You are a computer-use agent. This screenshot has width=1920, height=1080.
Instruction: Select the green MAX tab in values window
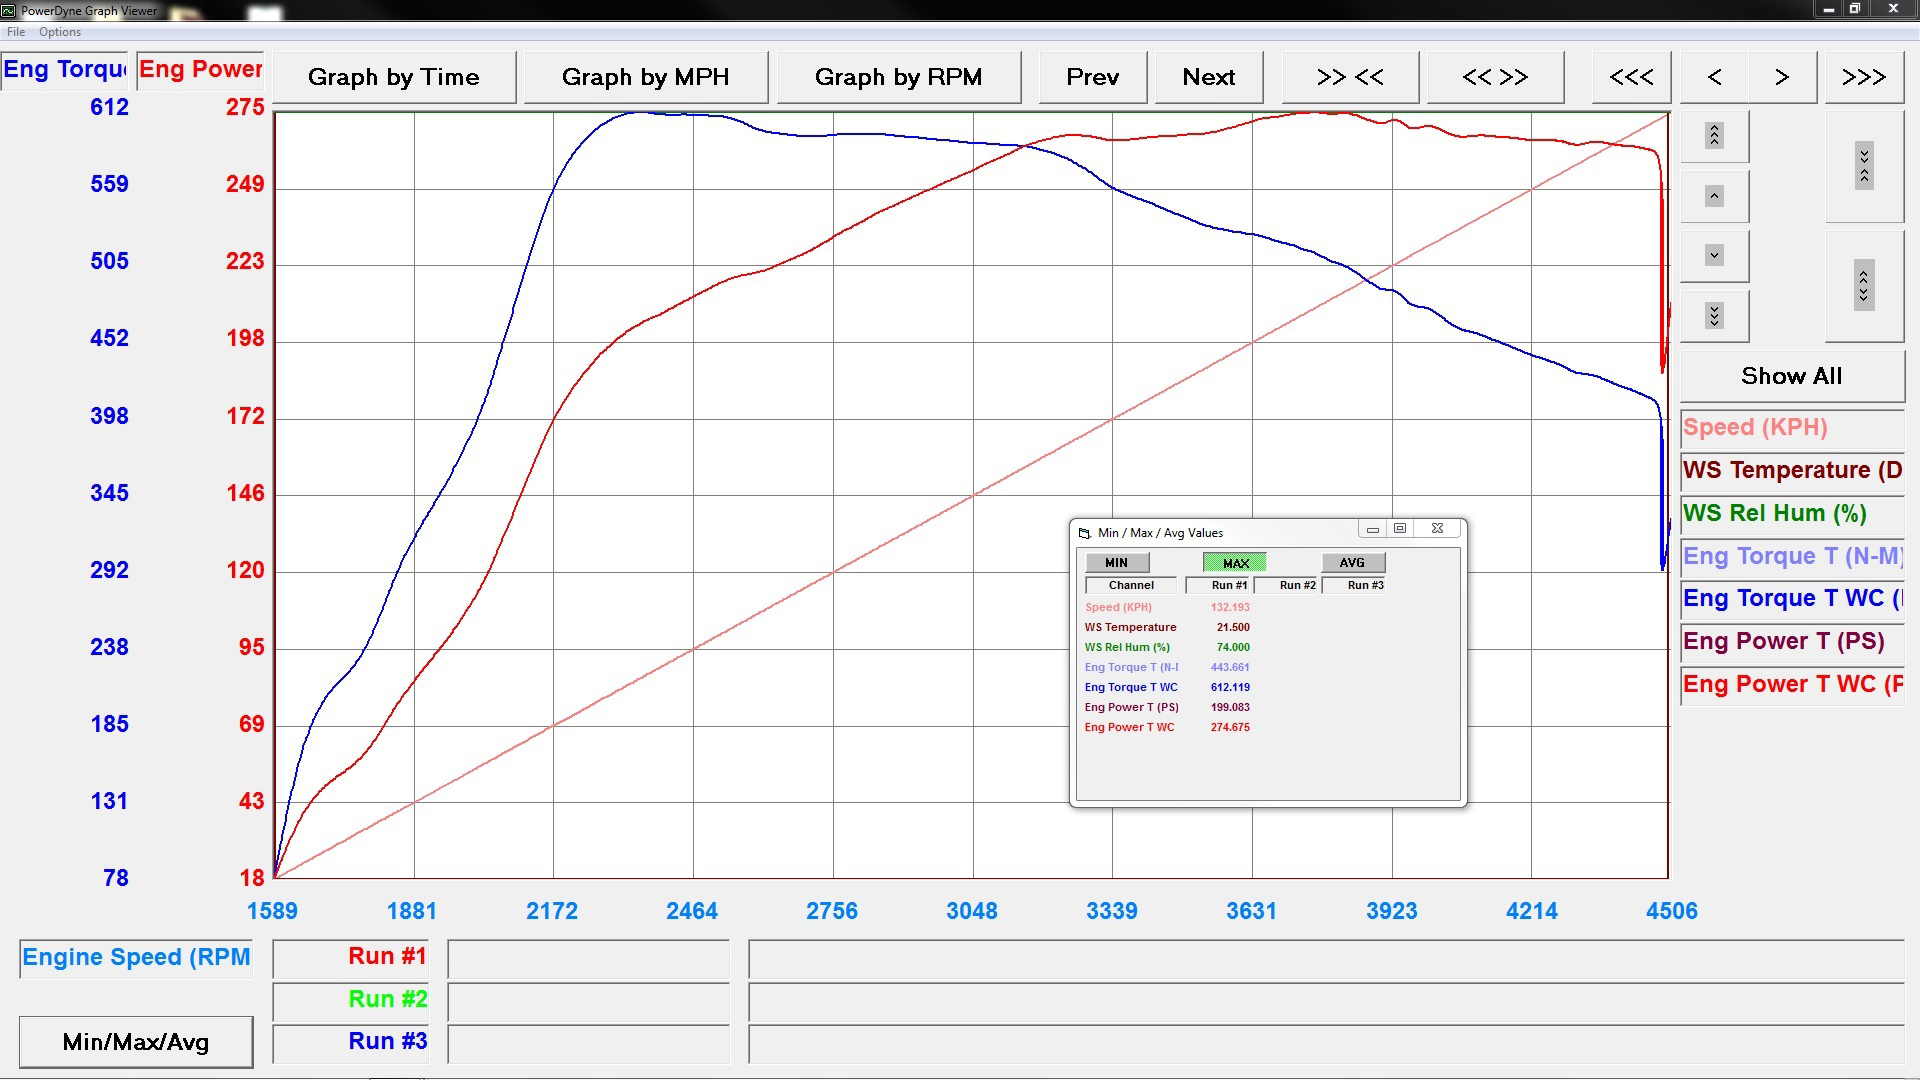pos(1235,563)
